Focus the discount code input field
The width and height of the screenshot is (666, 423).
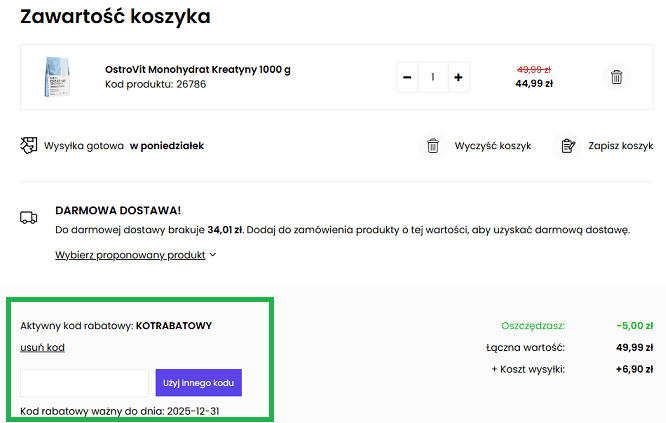(84, 383)
